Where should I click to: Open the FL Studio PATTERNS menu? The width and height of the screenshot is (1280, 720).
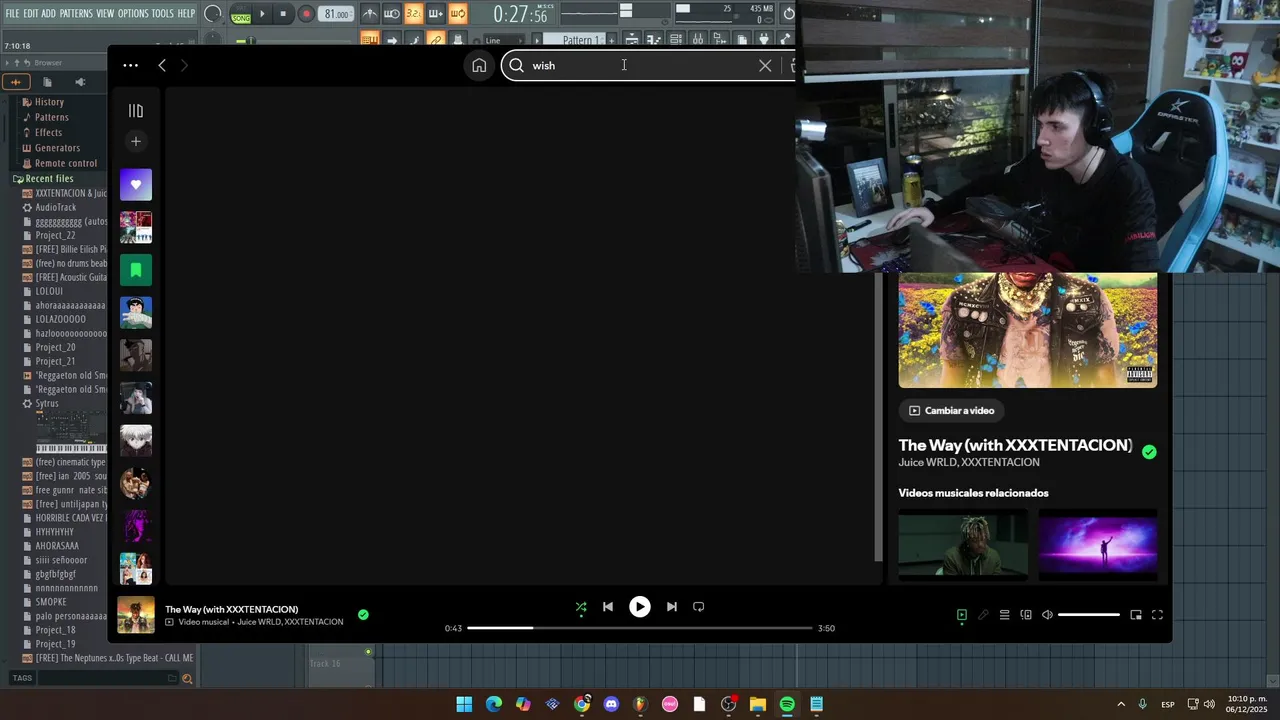pyautogui.click(x=76, y=13)
